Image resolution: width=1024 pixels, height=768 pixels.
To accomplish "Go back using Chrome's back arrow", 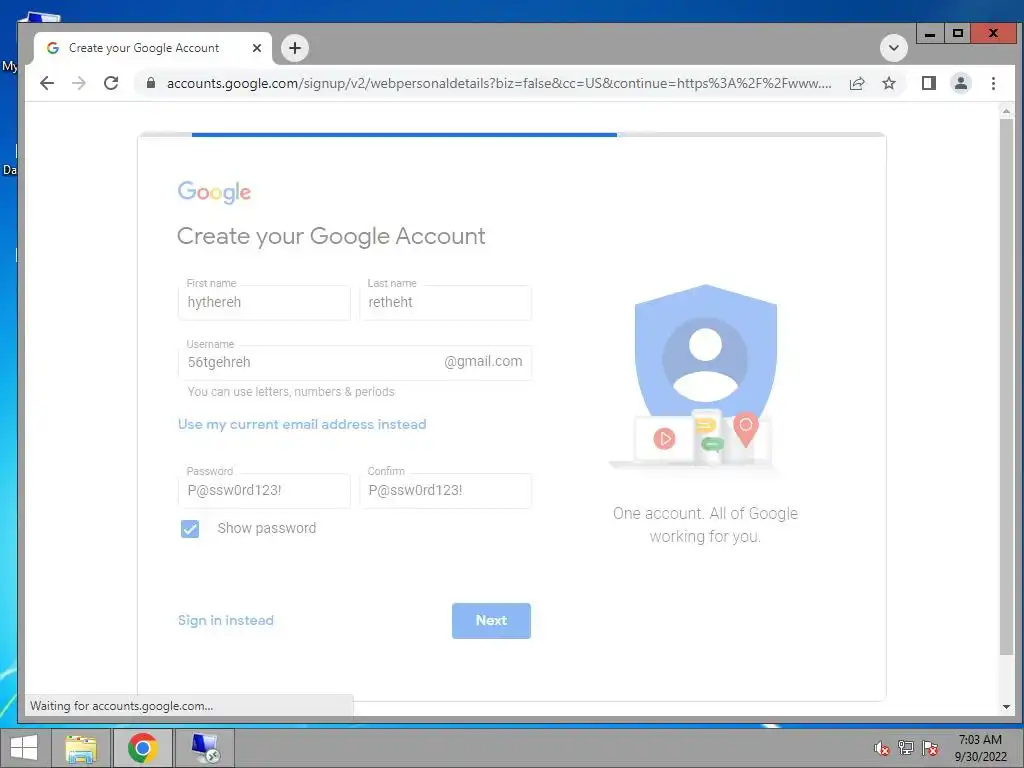I will point(47,83).
